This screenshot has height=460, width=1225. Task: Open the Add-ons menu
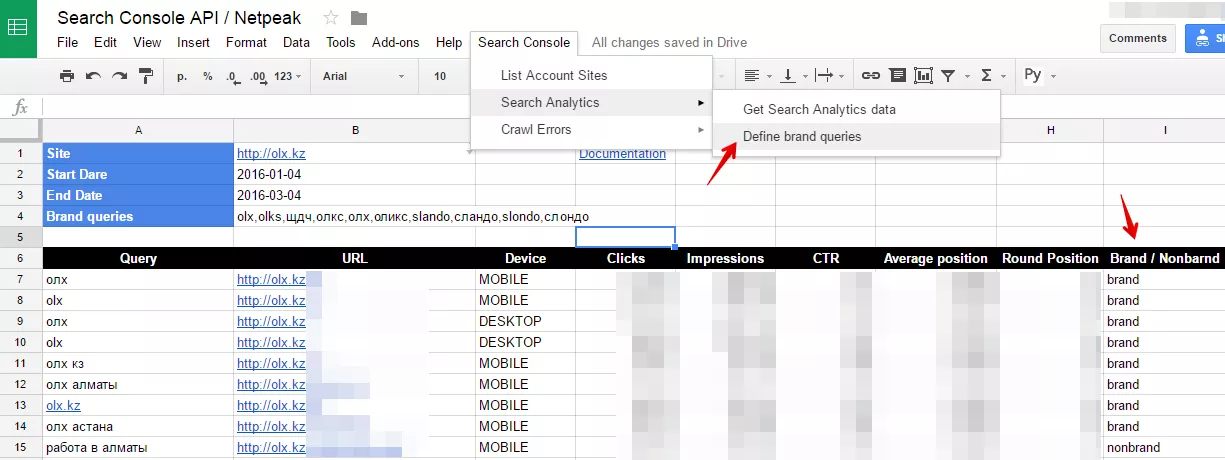[396, 42]
